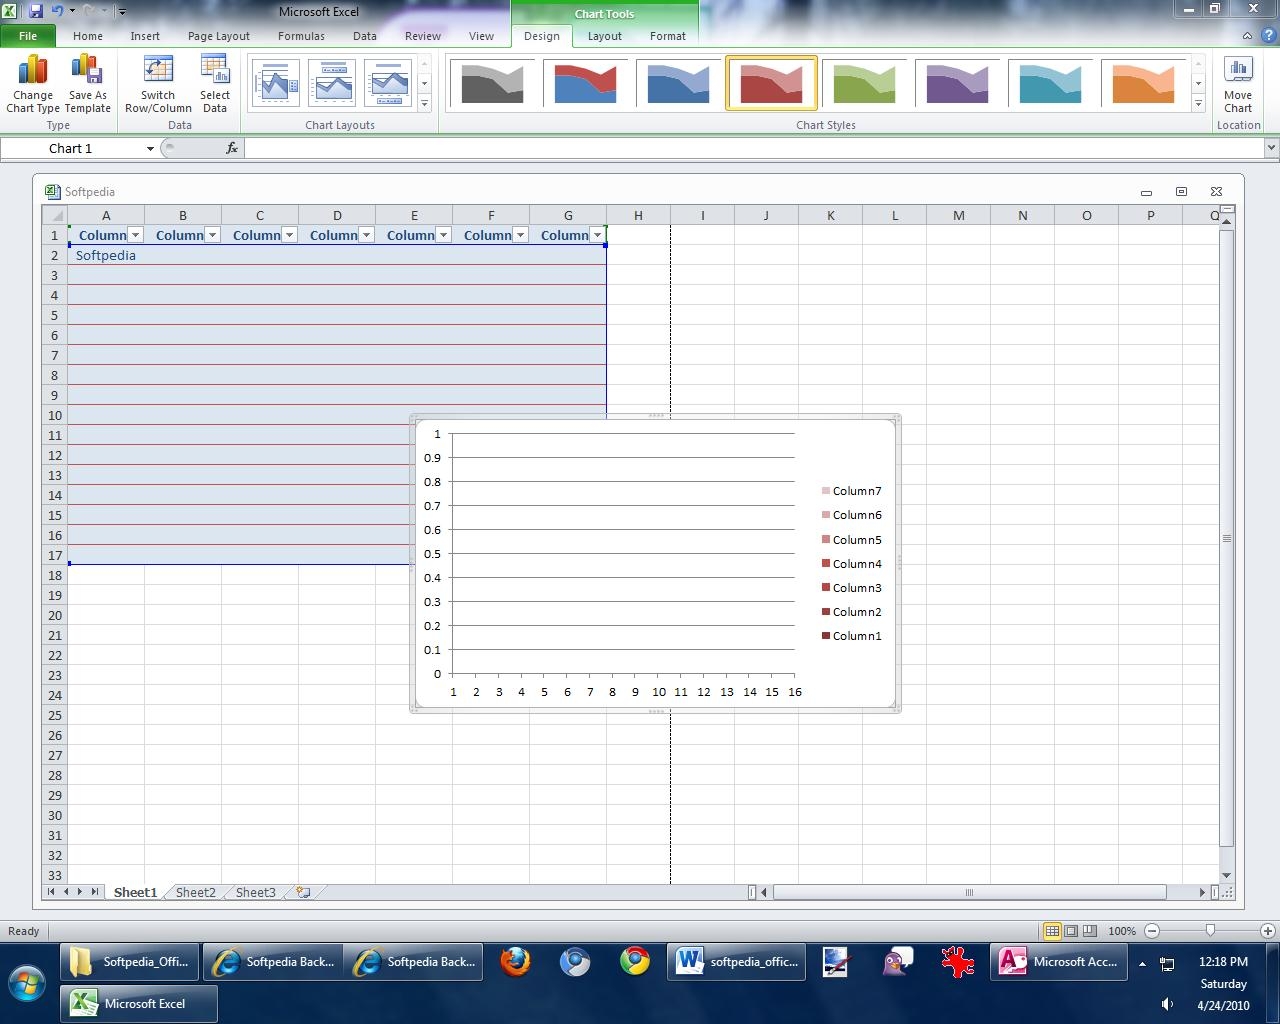Viewport: 1280px width, 1024px height.
Task: Toggle Page Break Preview view
Action: [1090, 931]
